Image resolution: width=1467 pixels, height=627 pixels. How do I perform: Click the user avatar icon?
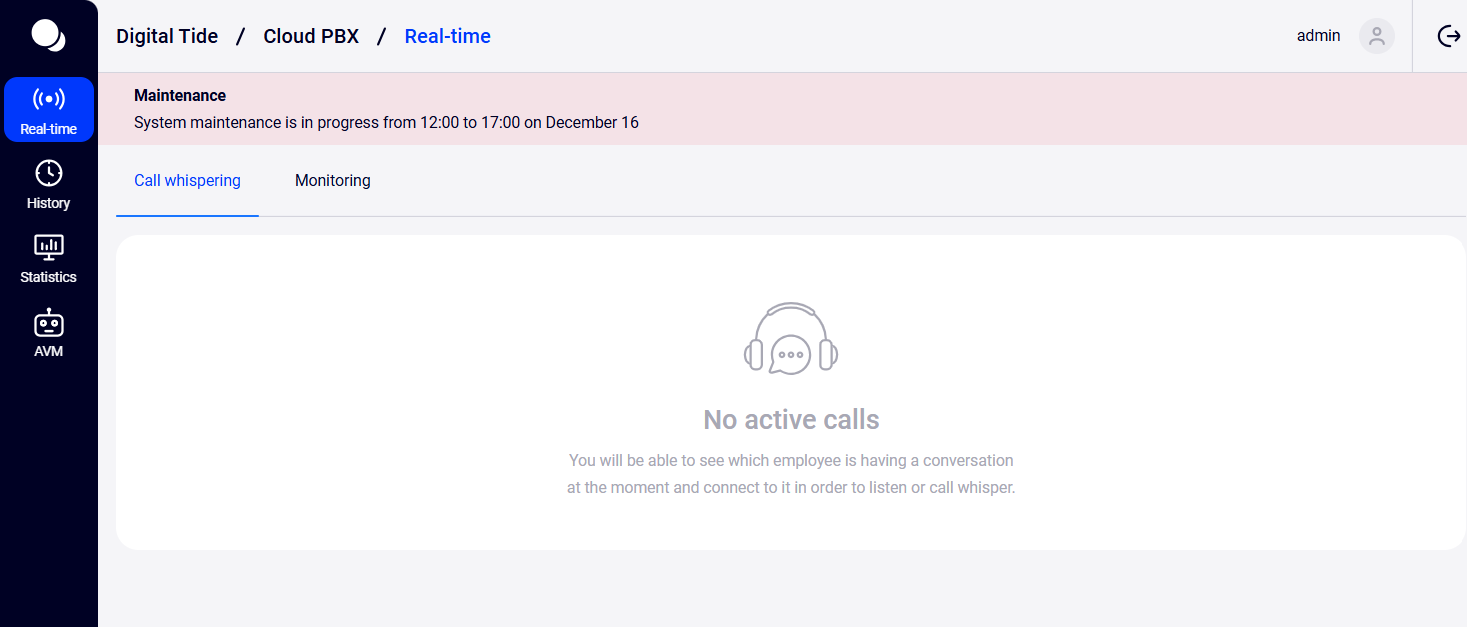1376,36
